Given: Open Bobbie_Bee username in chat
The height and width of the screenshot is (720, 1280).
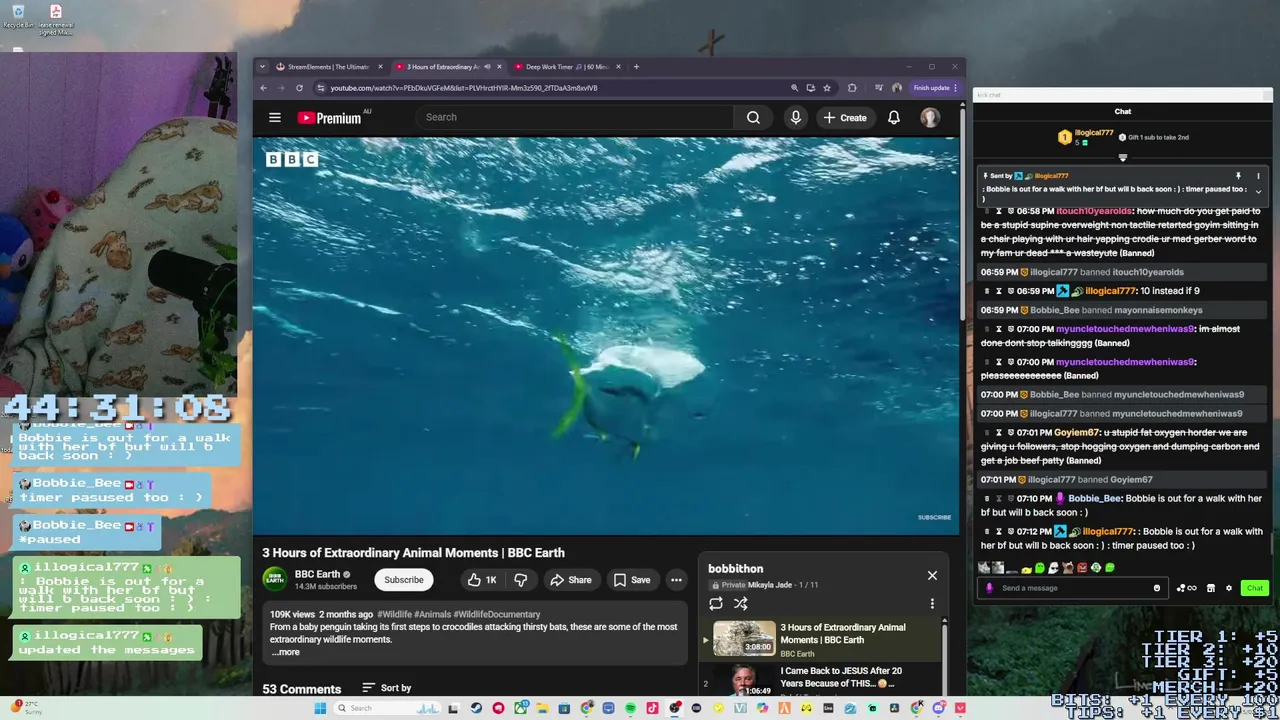Looking at the screenshot, I should click(1094, 498).
